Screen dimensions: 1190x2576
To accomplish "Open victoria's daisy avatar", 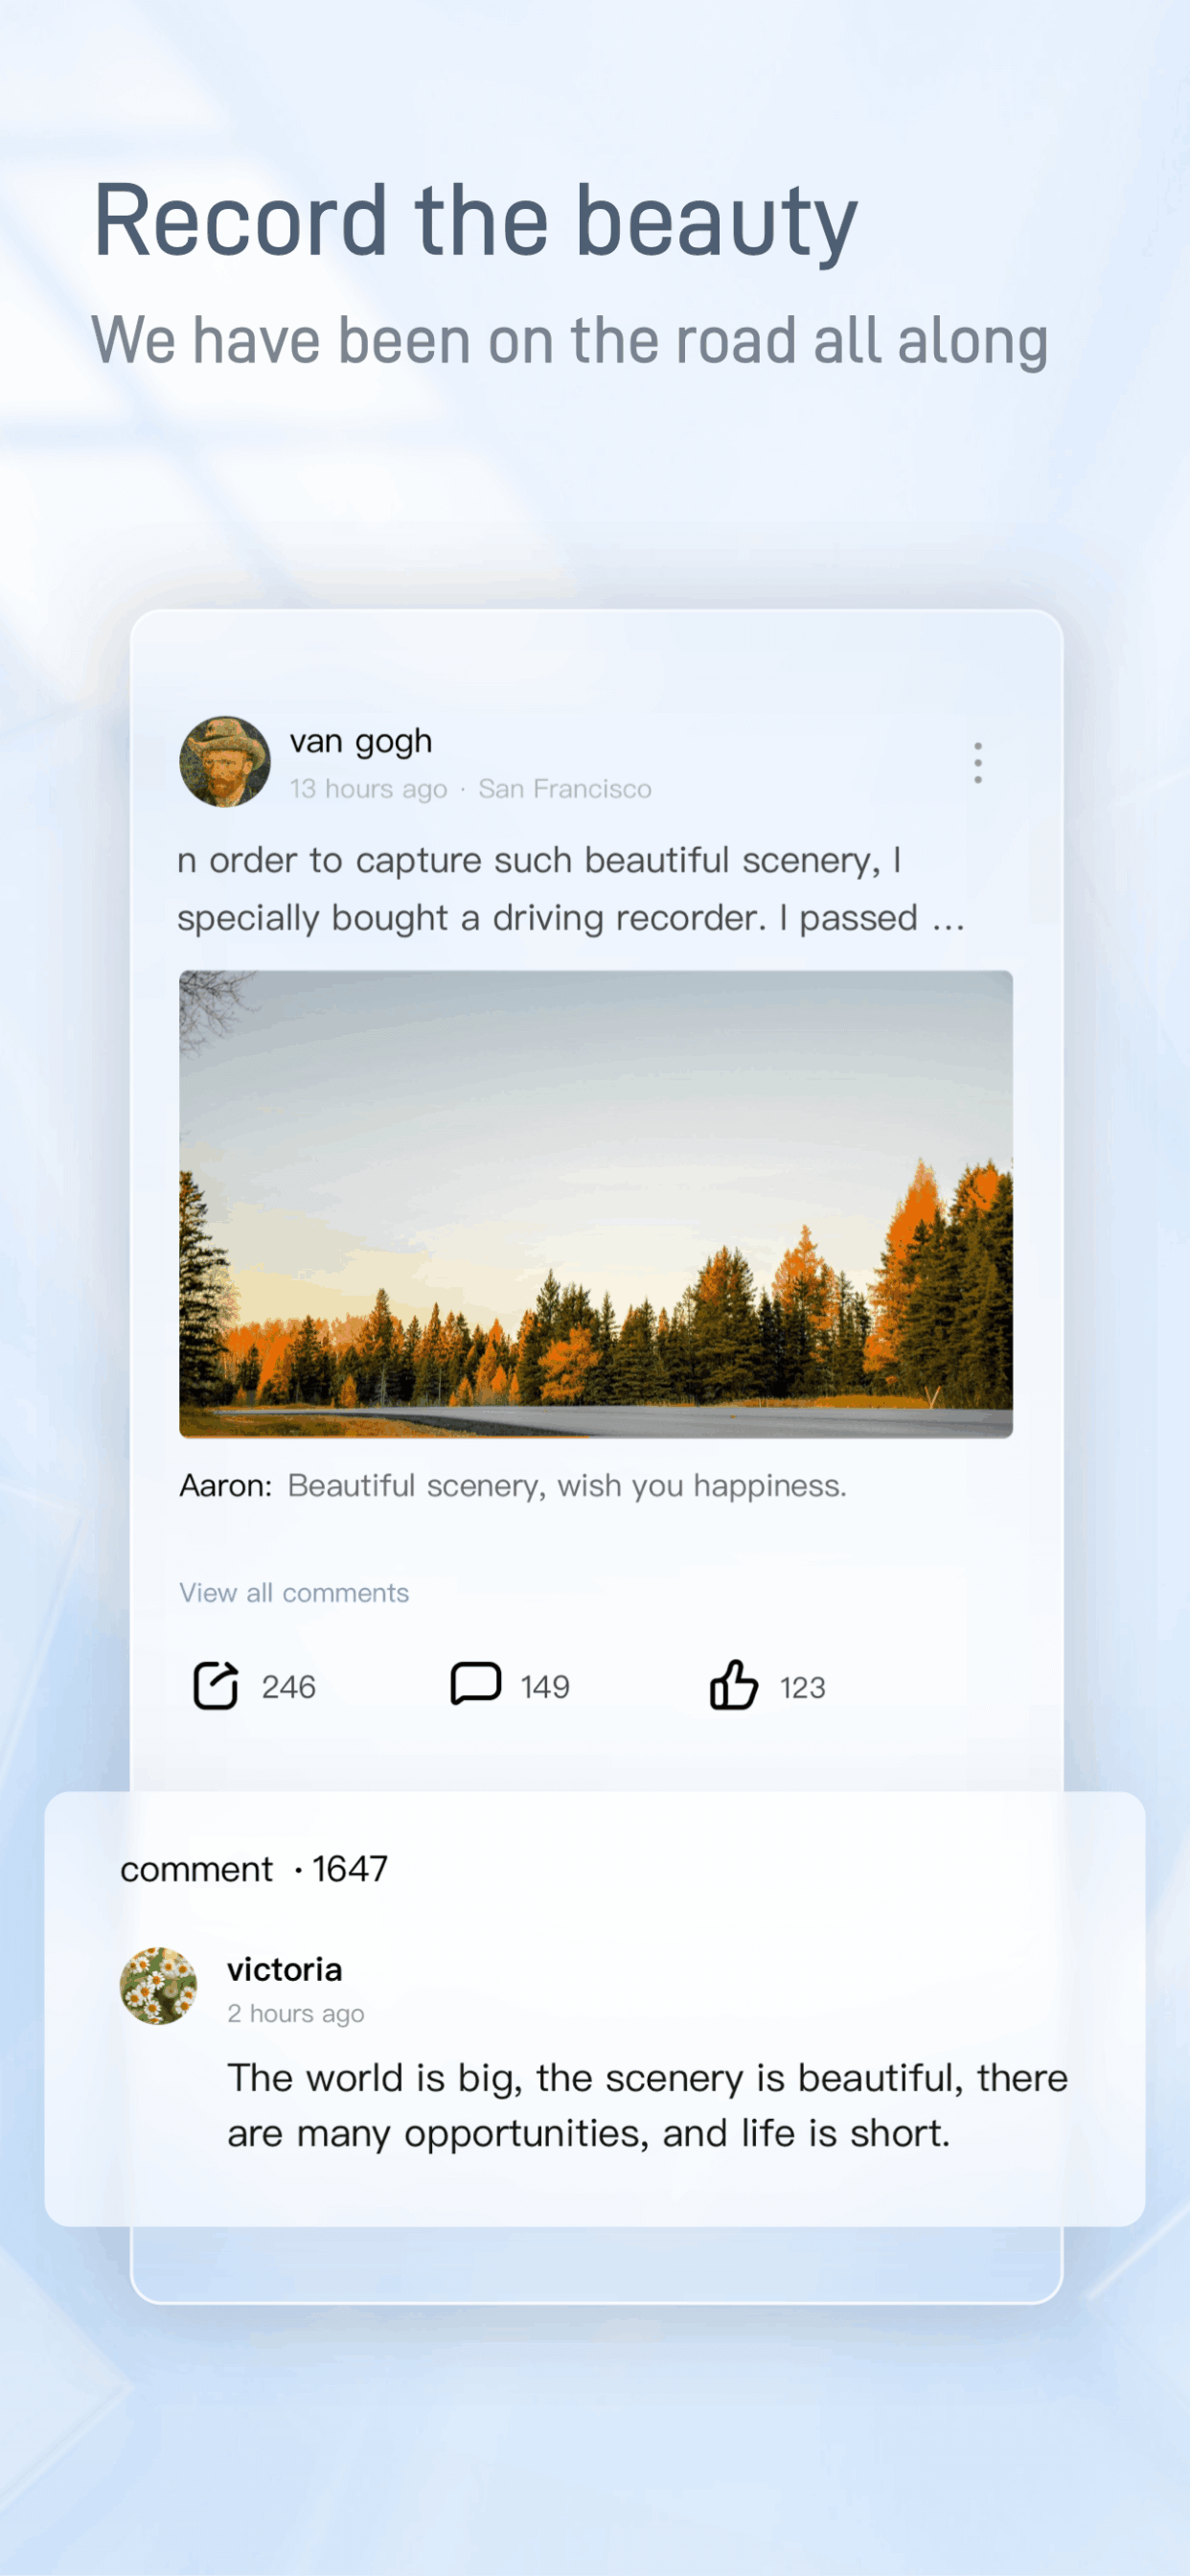I will pos(158,1986).
